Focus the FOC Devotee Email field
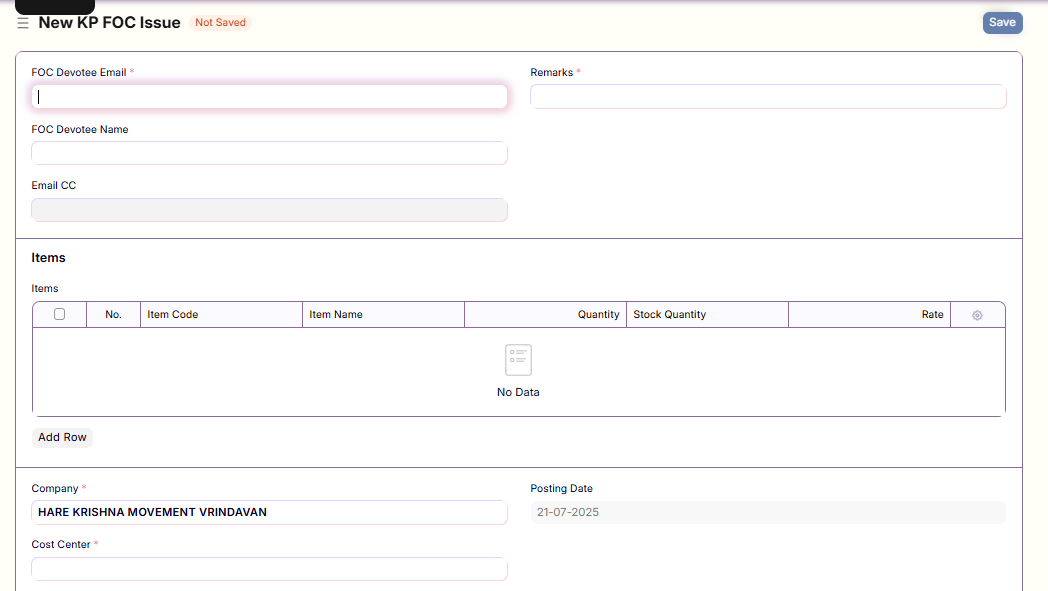 (269, 97)
